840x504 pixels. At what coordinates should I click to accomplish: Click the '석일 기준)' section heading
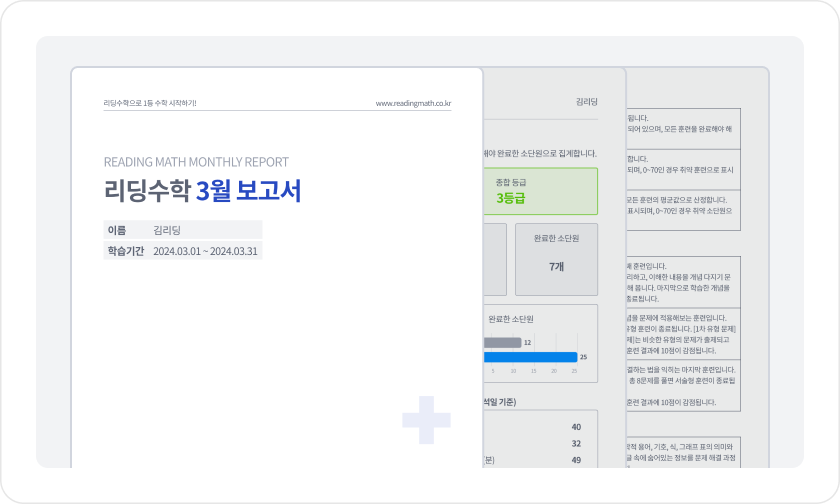pos(500,402)
